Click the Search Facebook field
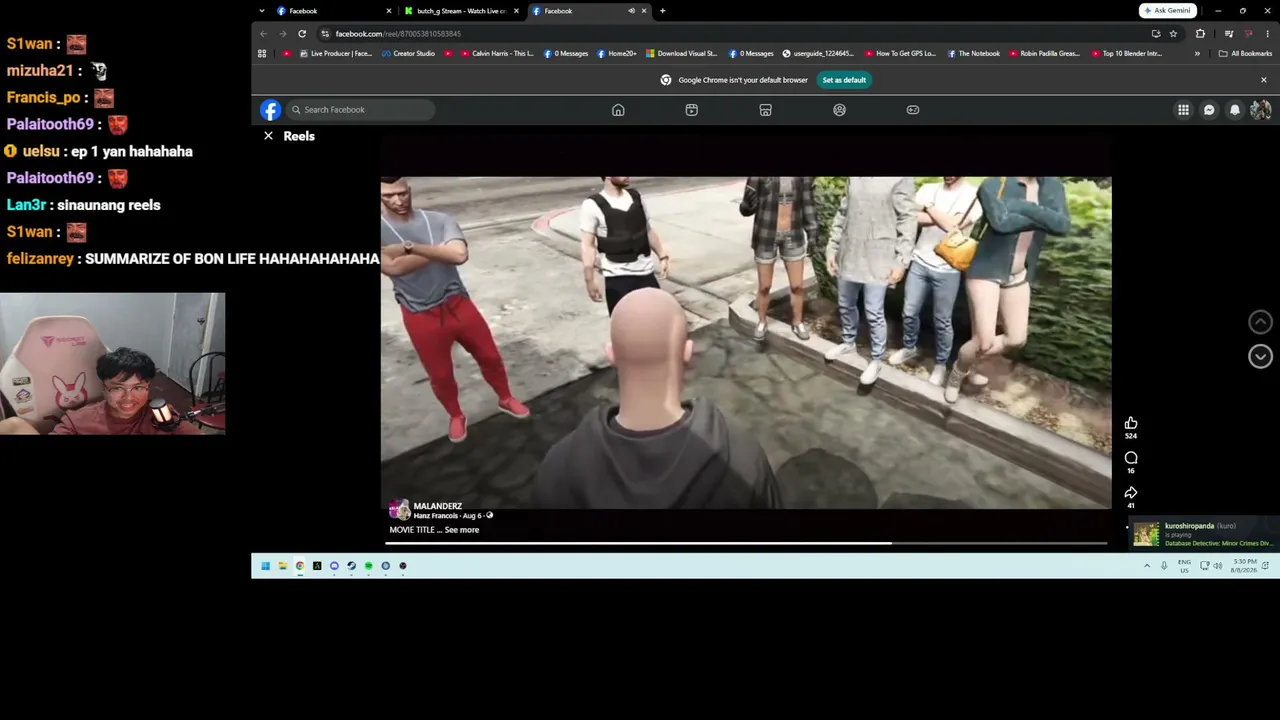This screenshot has height=720, width=1280. (361, 110)
